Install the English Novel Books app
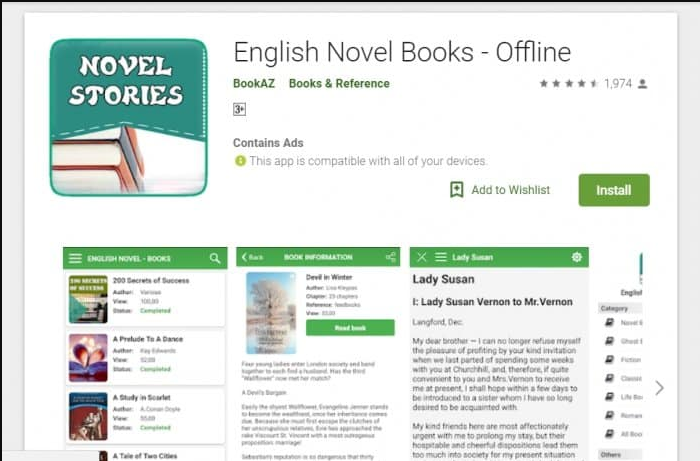The height and width of the screenshot is (461, 700). 614,190
